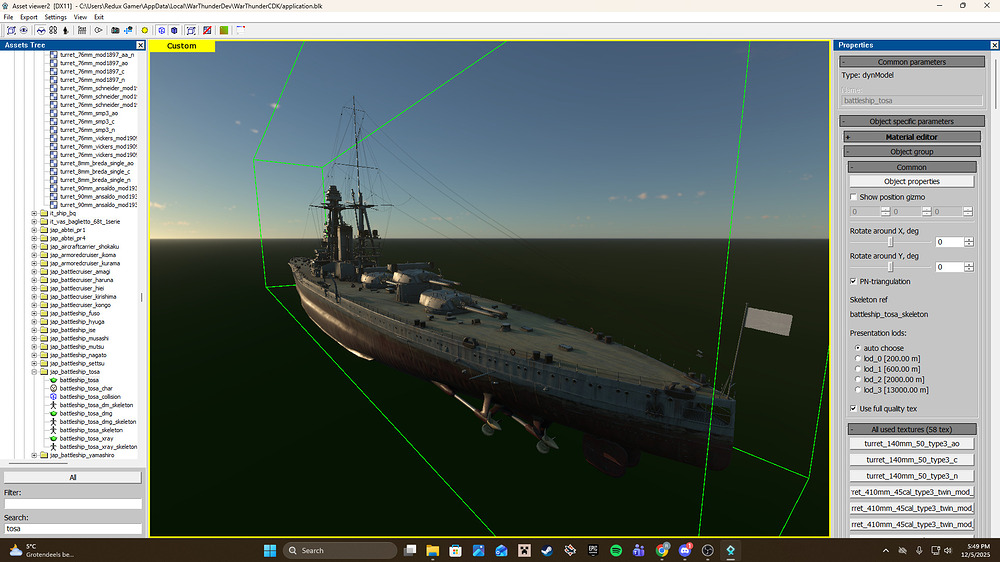This screenshot has height=562, width=1000.
Task: Open Steam from the Windows taskbar
Action: pos(547,550)
